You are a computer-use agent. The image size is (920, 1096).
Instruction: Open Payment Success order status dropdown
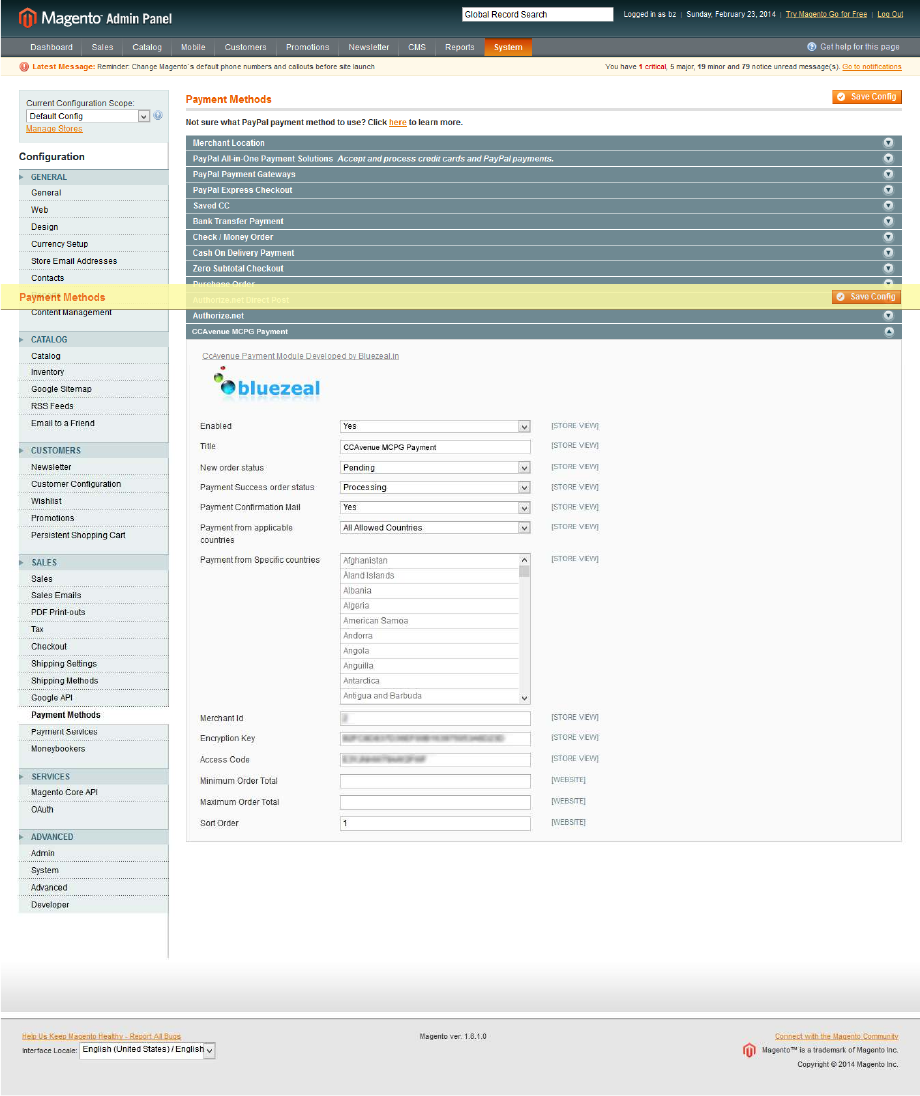click(435, 487)
